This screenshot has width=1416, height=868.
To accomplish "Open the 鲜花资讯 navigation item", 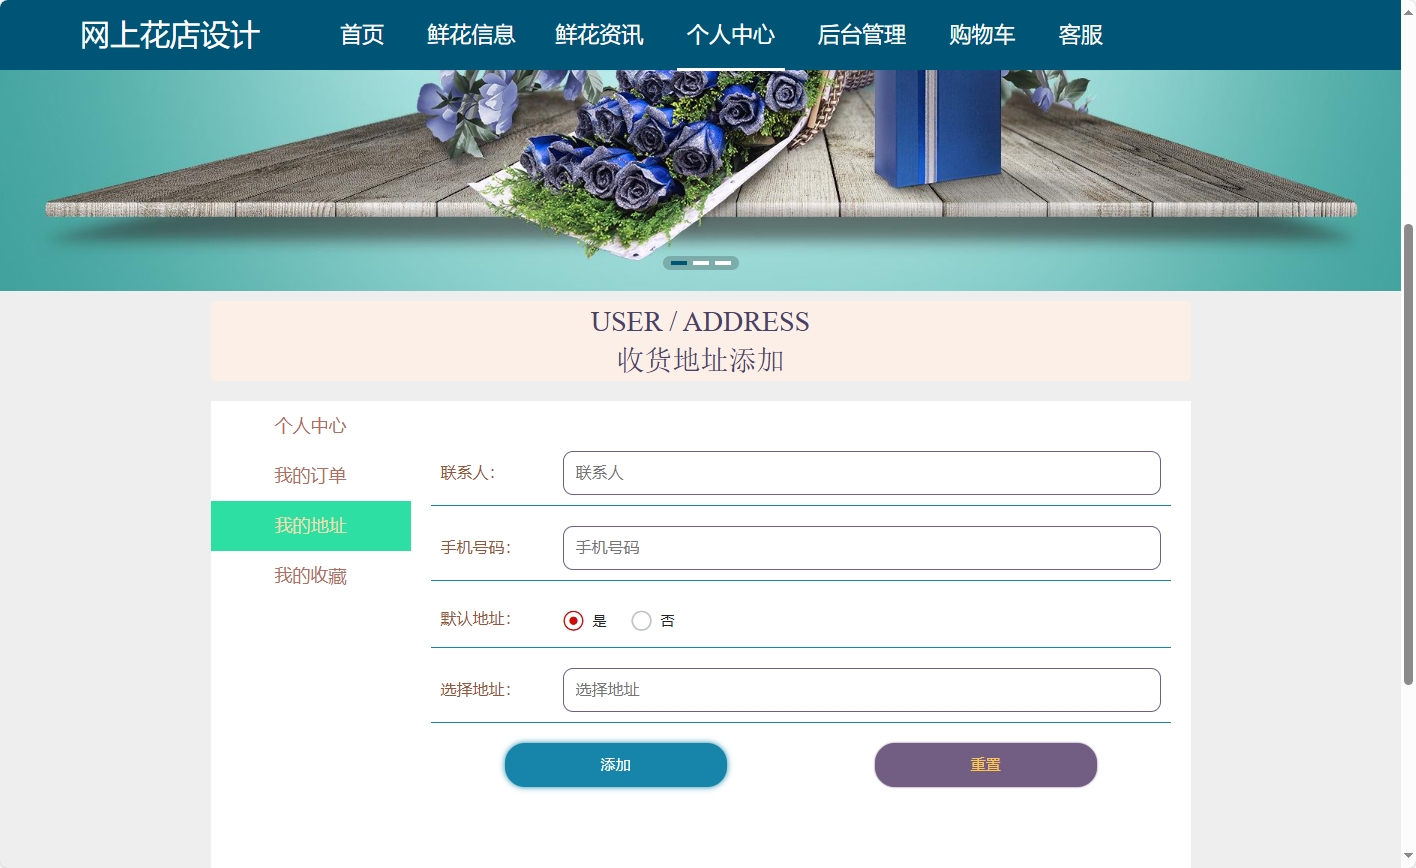I will 598,35.
